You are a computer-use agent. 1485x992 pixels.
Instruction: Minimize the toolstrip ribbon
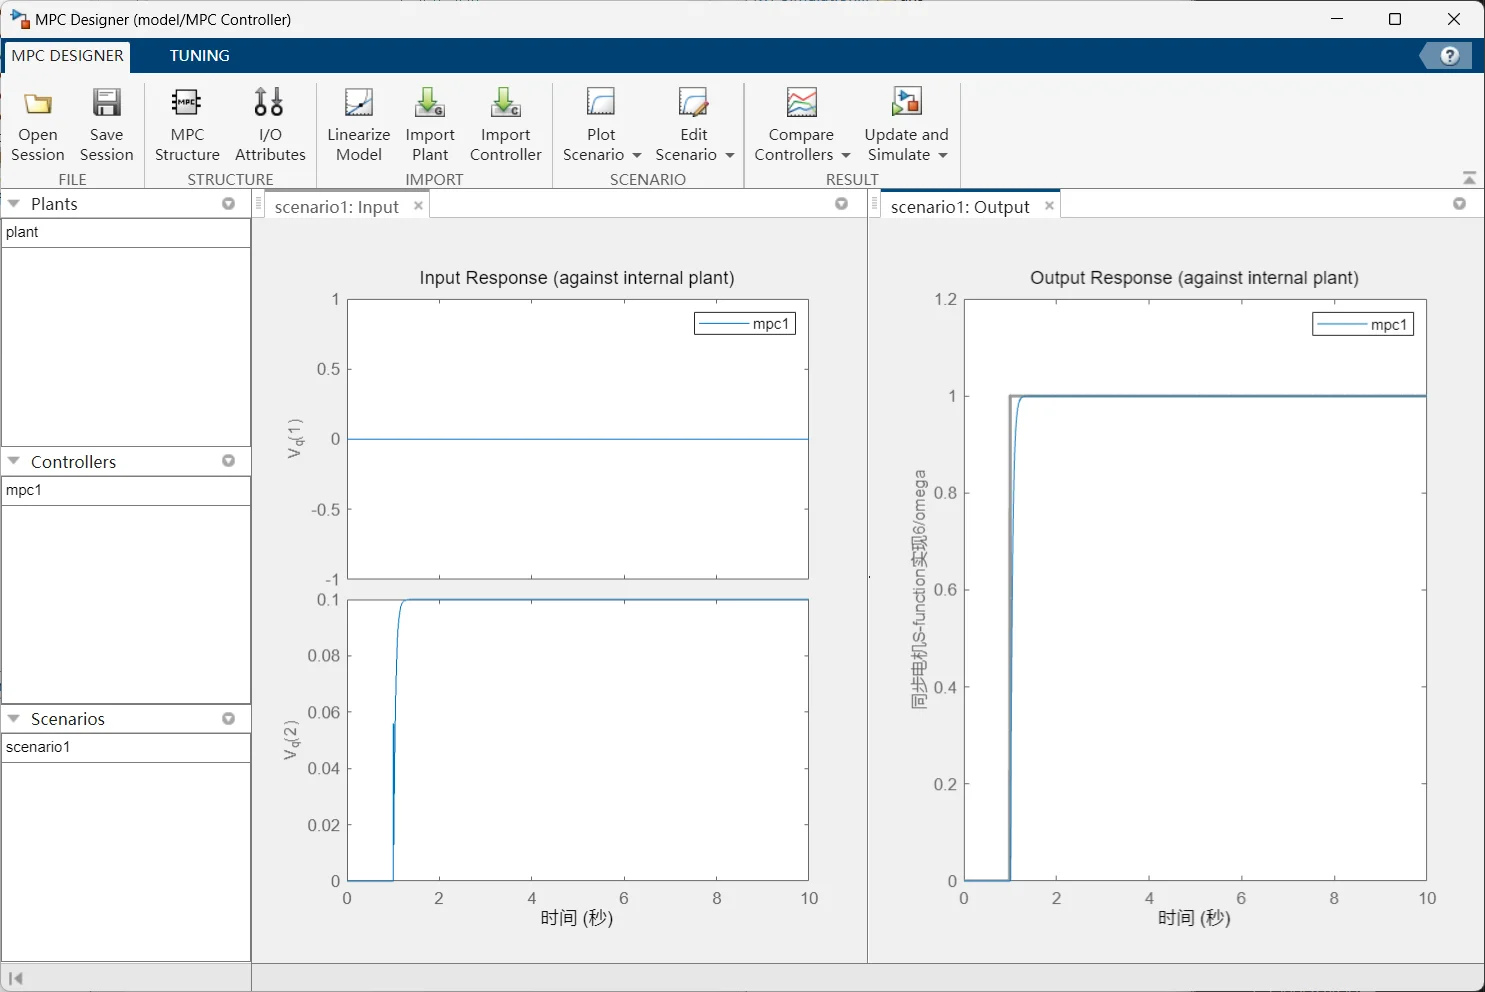click(1469, 178)
